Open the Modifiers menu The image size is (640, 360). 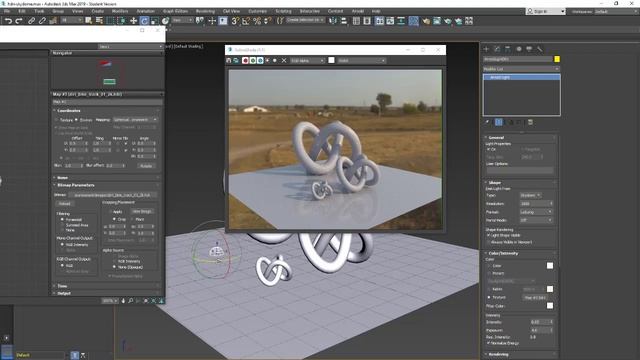pyautogui.click(x=120, y=11)
